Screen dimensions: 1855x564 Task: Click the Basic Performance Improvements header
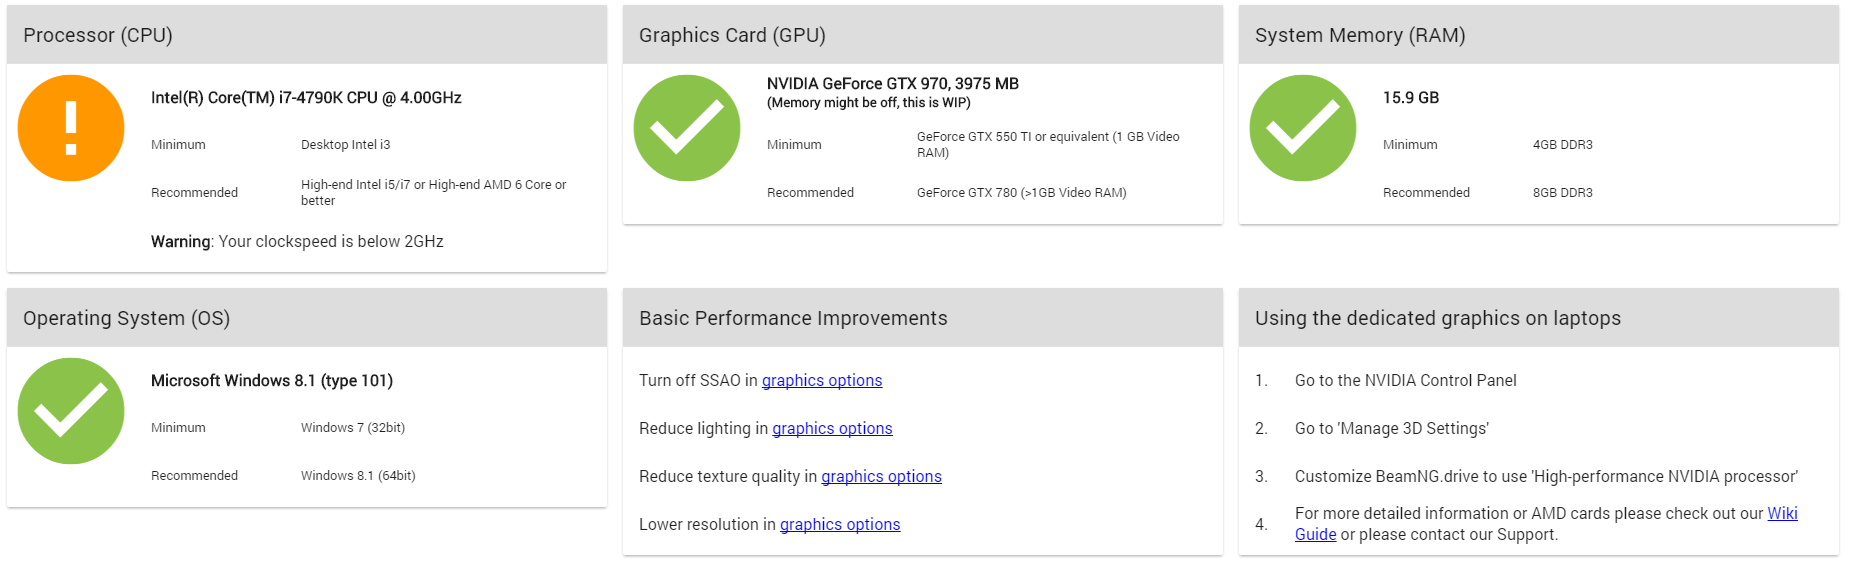(x=923, y=318)
